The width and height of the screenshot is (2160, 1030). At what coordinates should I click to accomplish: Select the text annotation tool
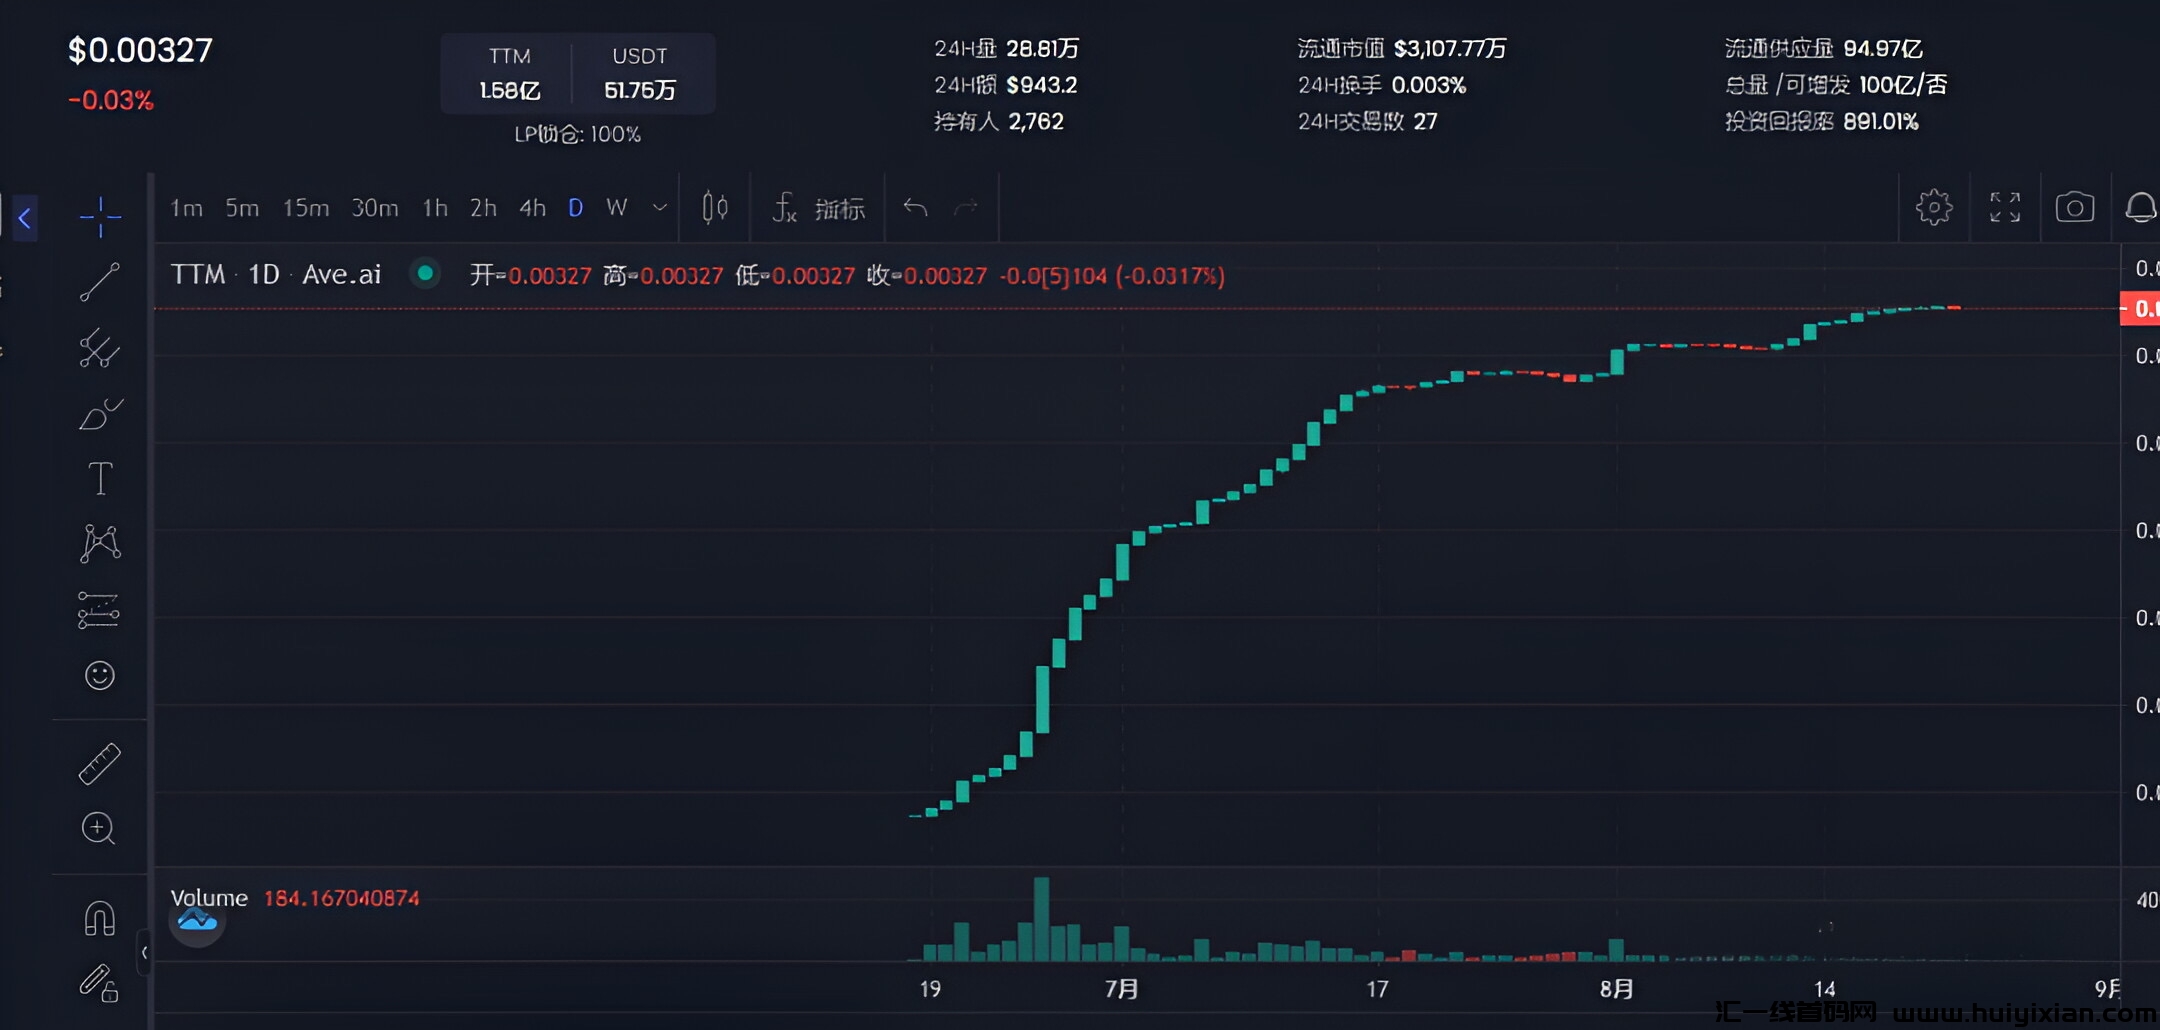[x=100, y=479]
